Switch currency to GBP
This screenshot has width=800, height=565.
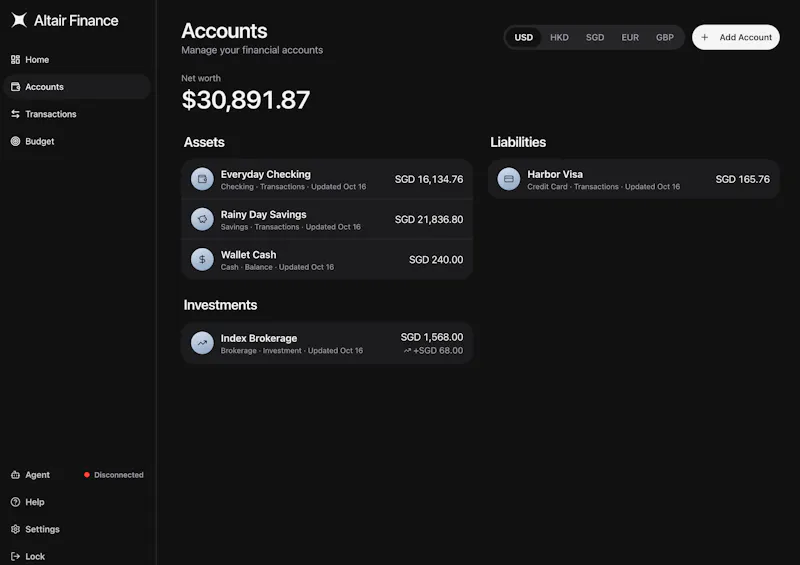[x=665, y=37]
